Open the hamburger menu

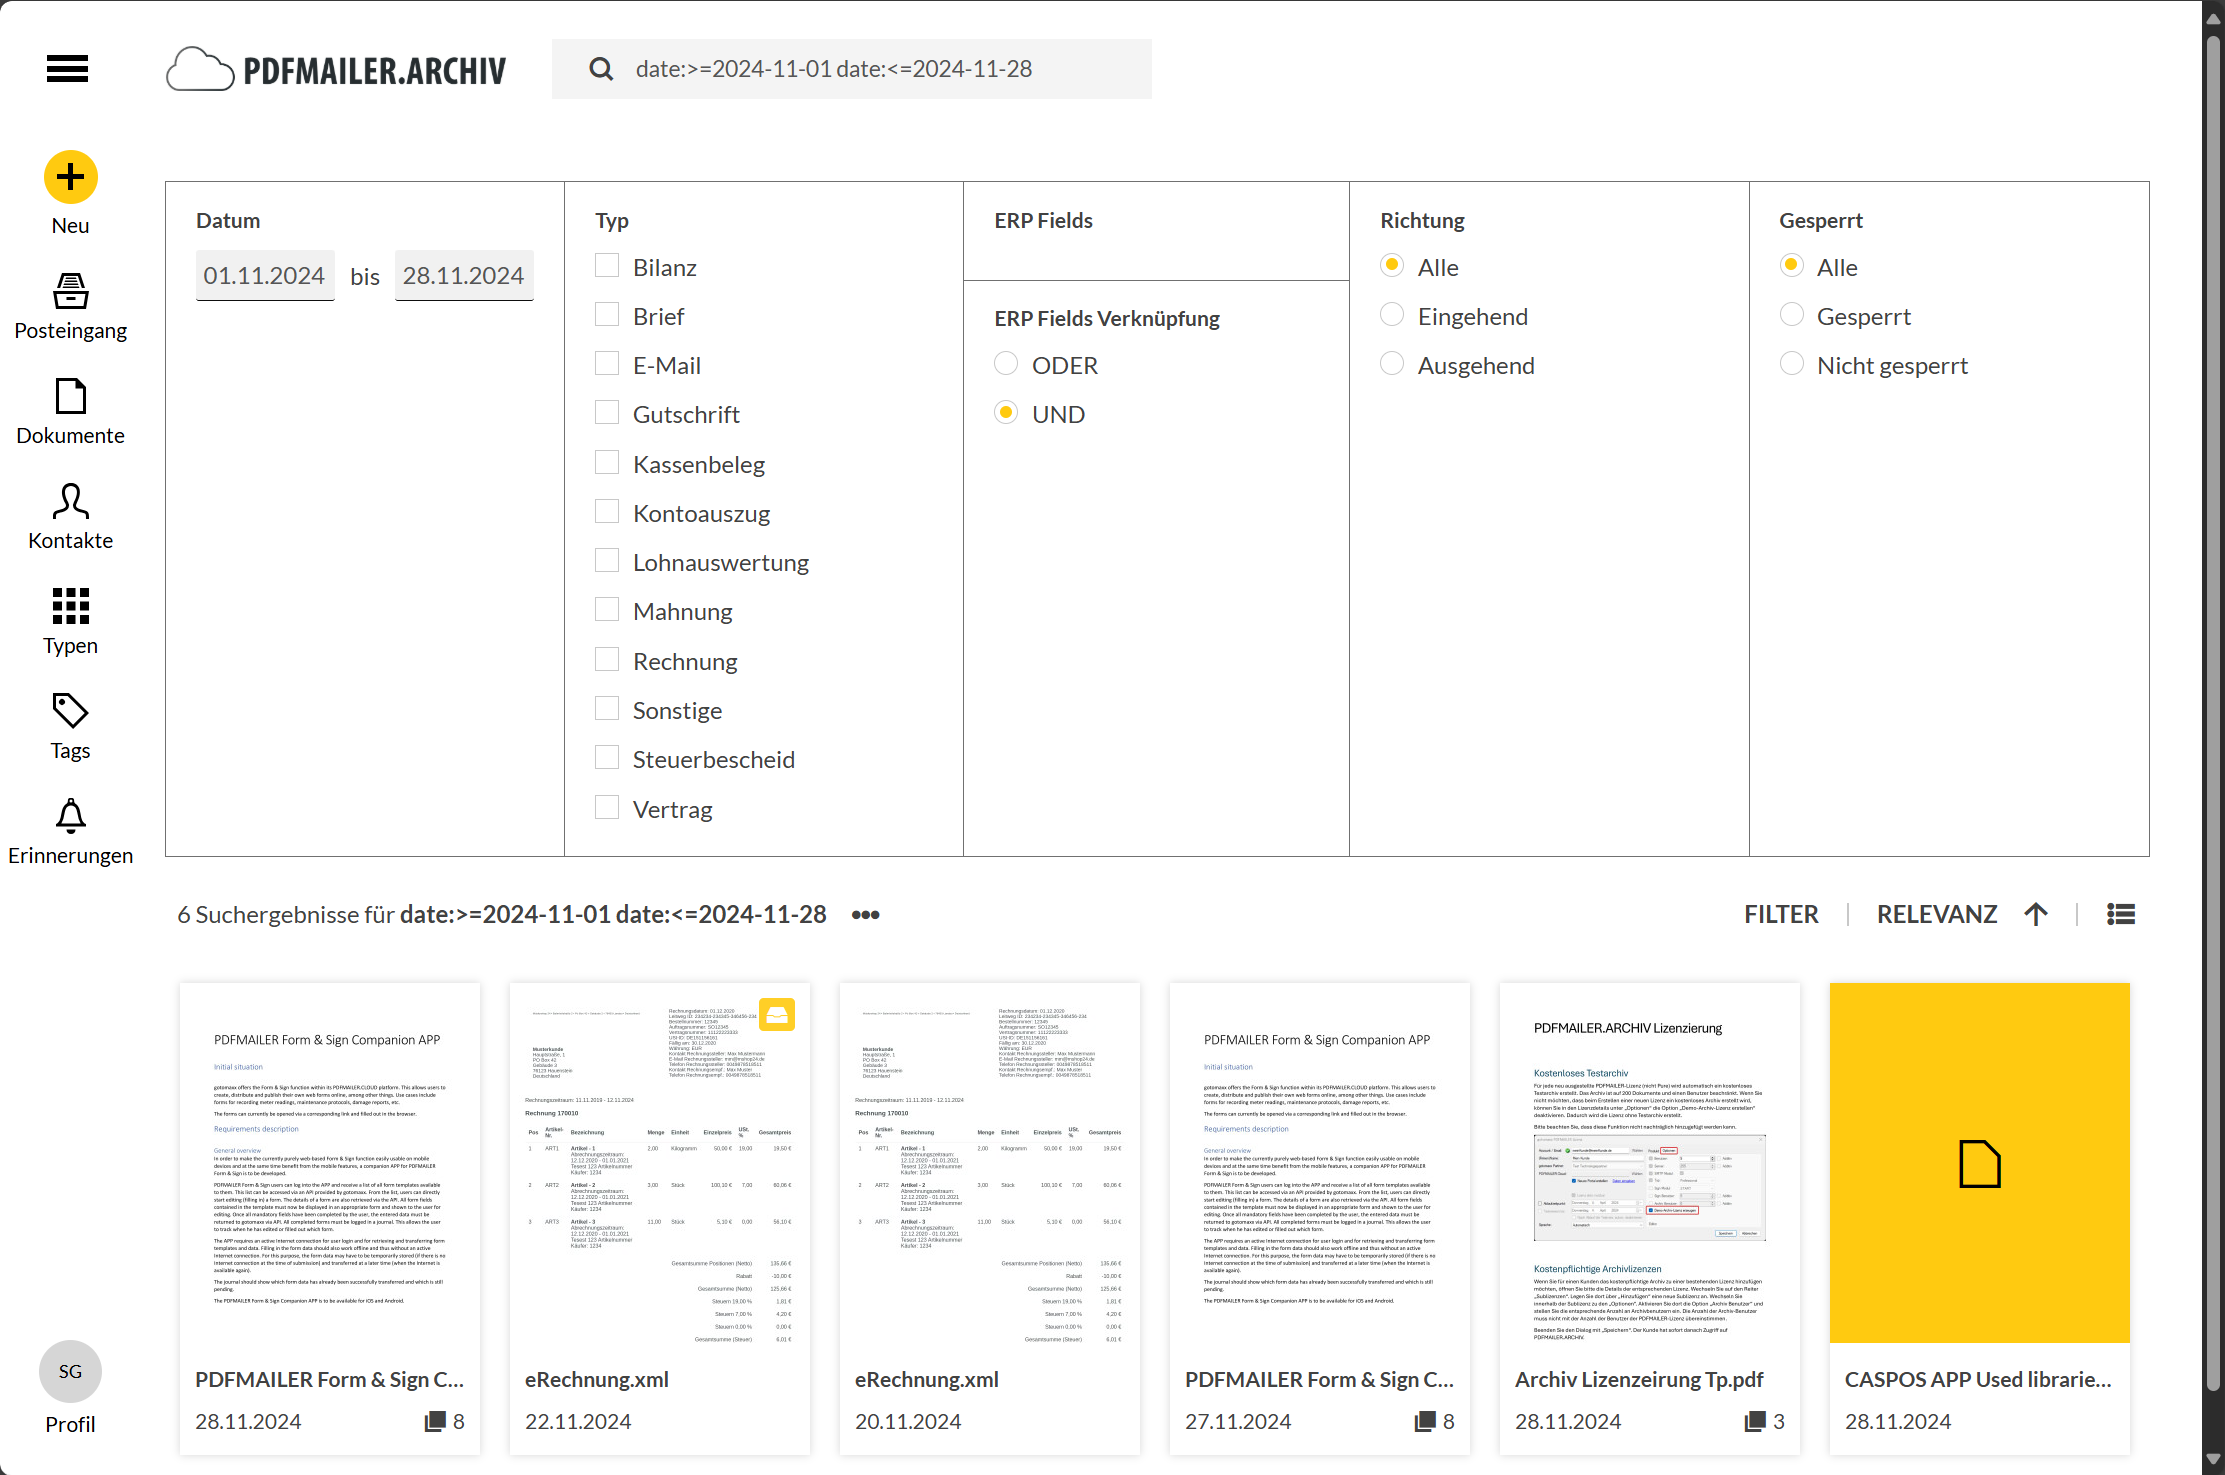pos(67,69)
